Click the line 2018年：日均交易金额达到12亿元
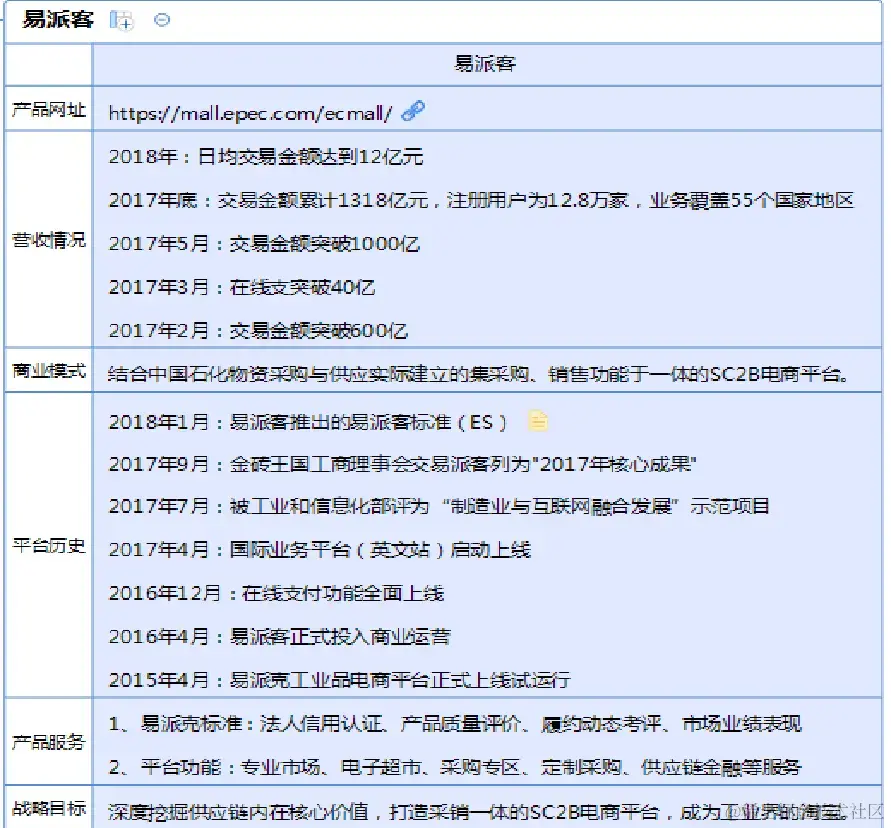Viewport: 891px width, 828px height. (266, 157)
